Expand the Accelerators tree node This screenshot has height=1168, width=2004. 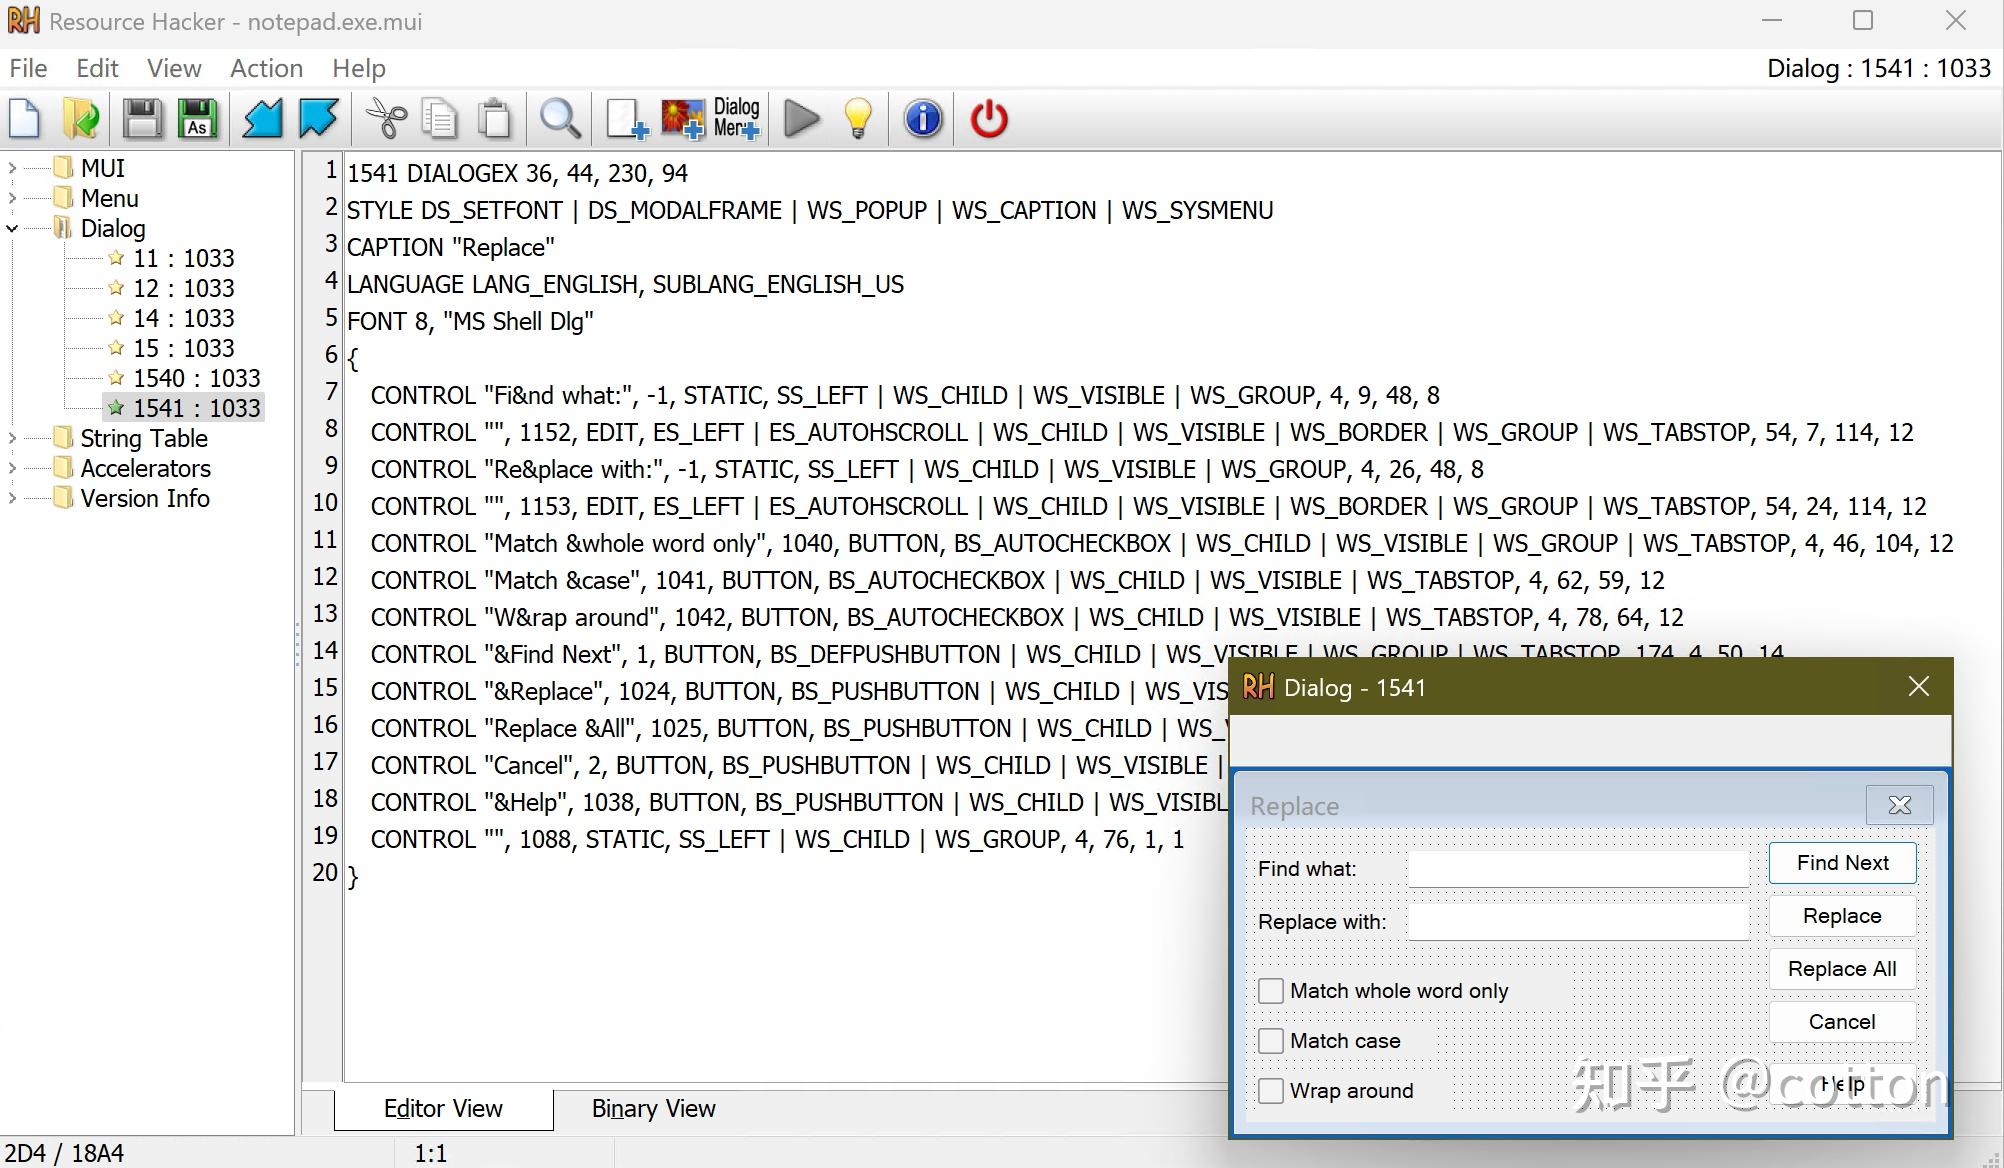click(12, 468)
